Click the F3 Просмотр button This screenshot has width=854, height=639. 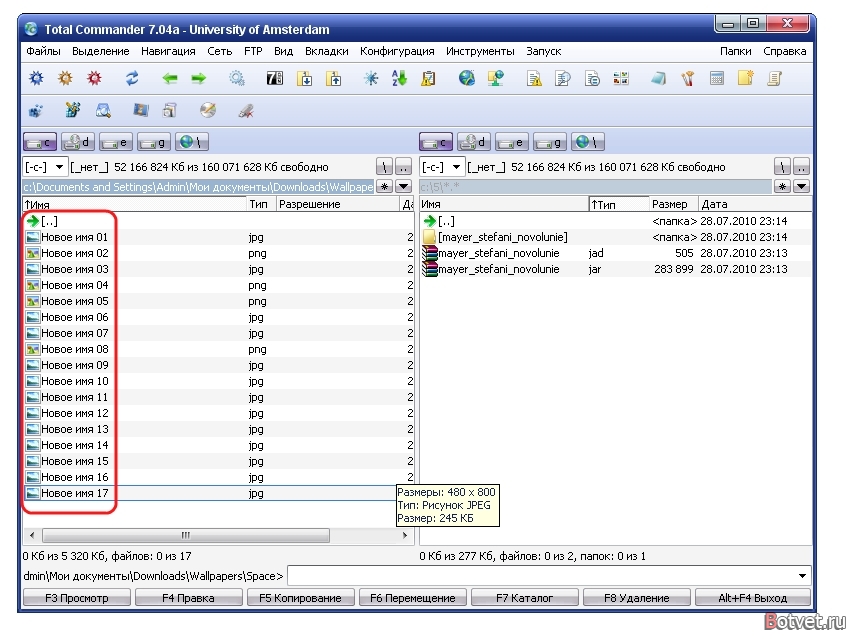(77, 598)
